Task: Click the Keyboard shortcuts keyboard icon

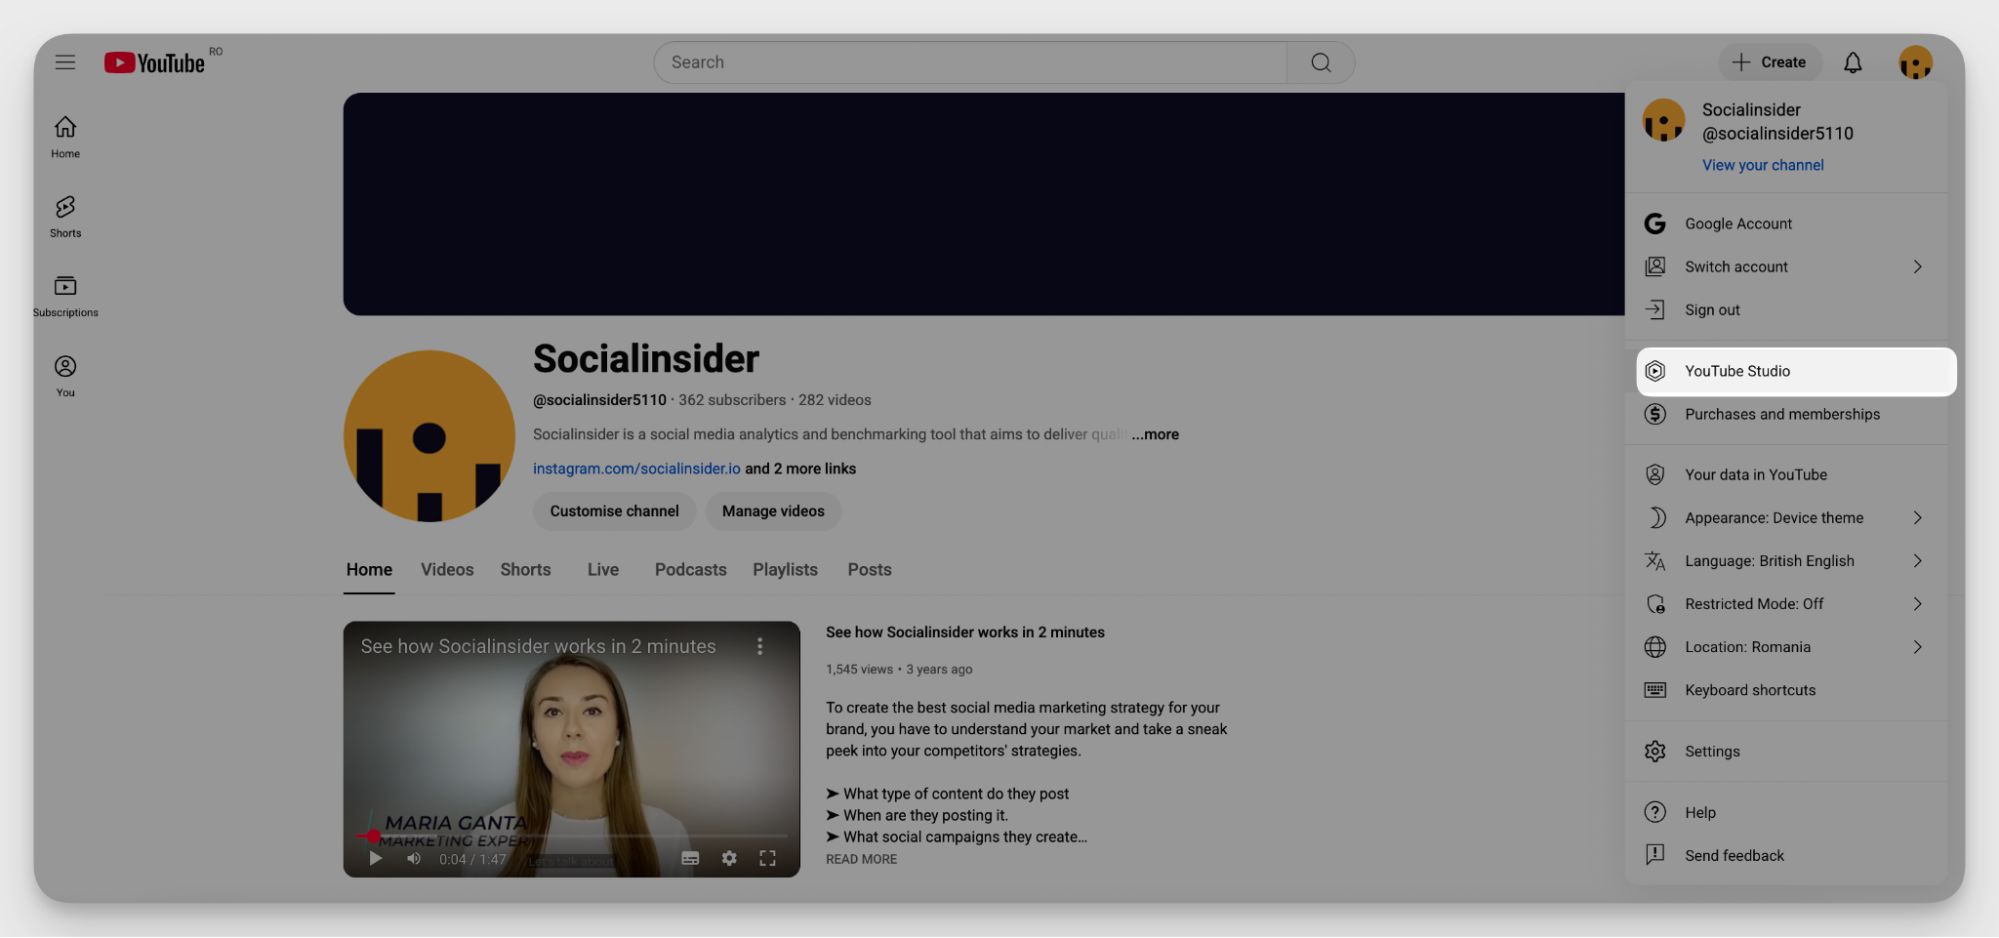Action: point(1655,690)
